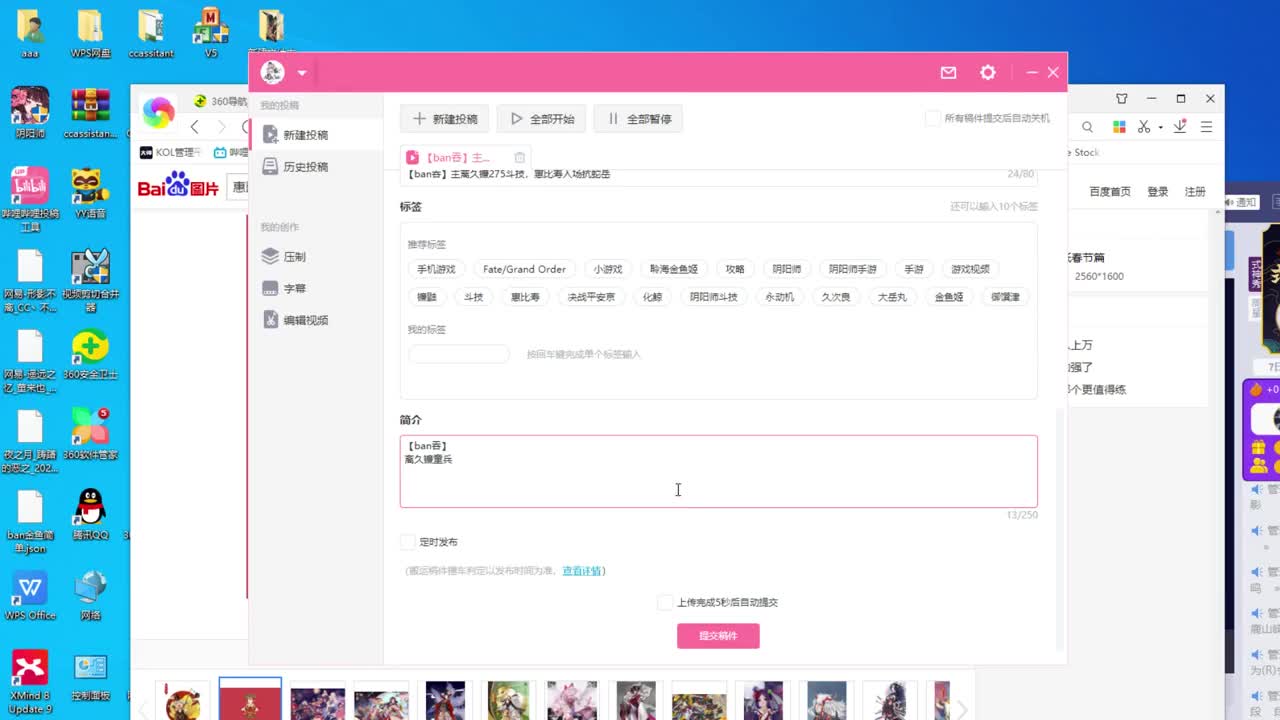Screen dimensions: 1280x720
Task: Select the second thumbnail in the bottom strip
Action: (x=249, y=700)
